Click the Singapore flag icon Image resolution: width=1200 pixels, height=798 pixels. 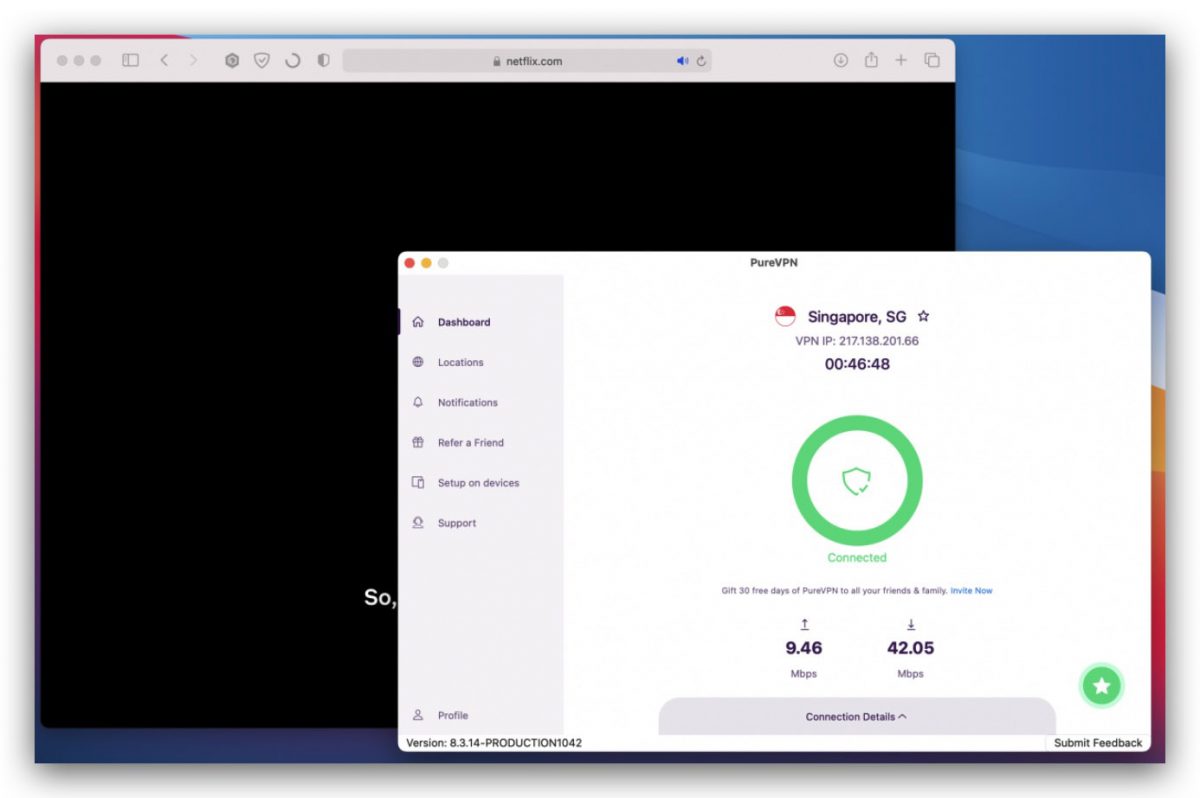coord(785,316)
